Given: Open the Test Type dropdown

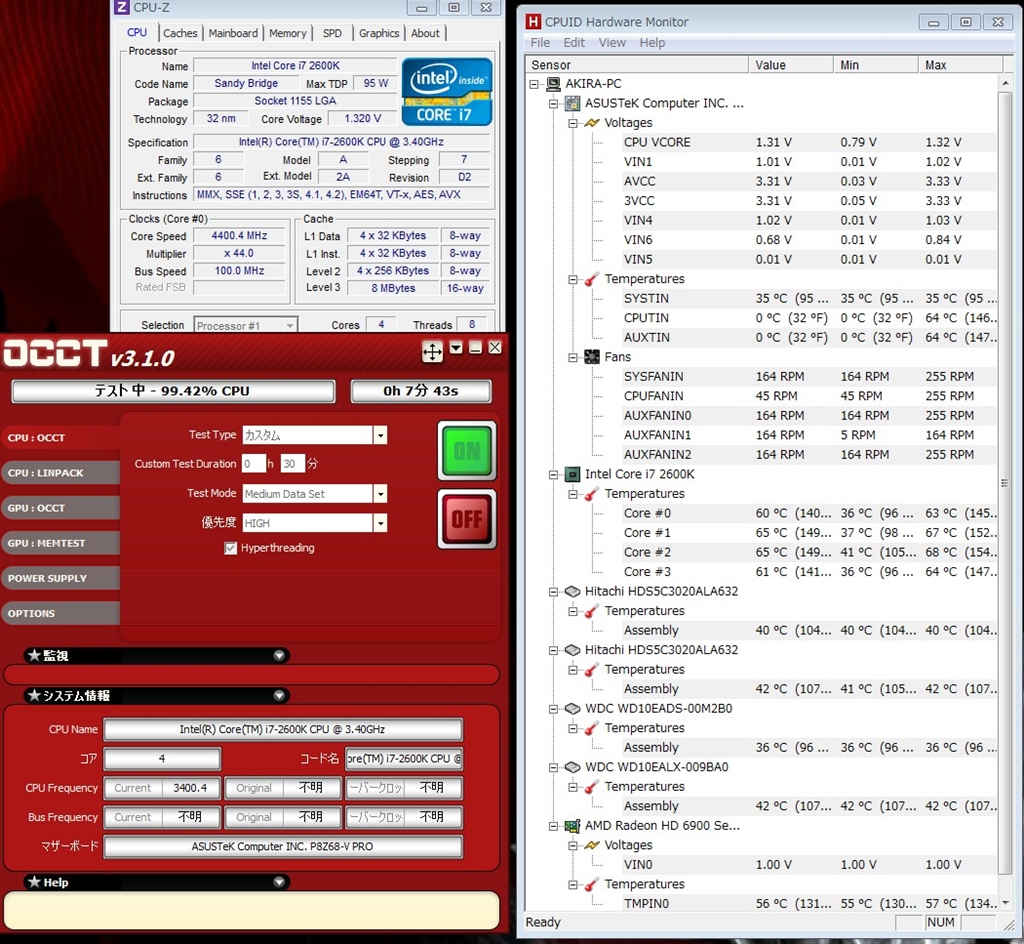Looking at the screenshot, I should [380, 435].
